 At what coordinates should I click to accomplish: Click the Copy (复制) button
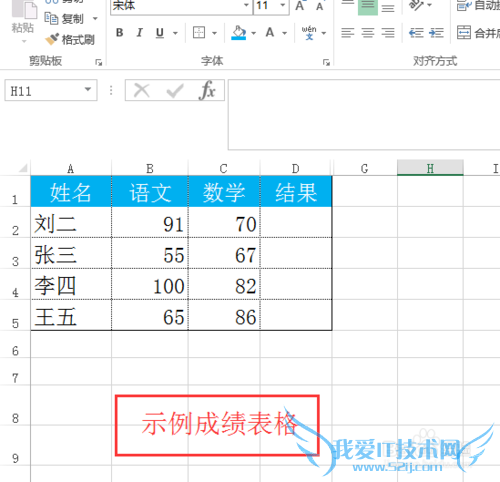click(64, 19)
